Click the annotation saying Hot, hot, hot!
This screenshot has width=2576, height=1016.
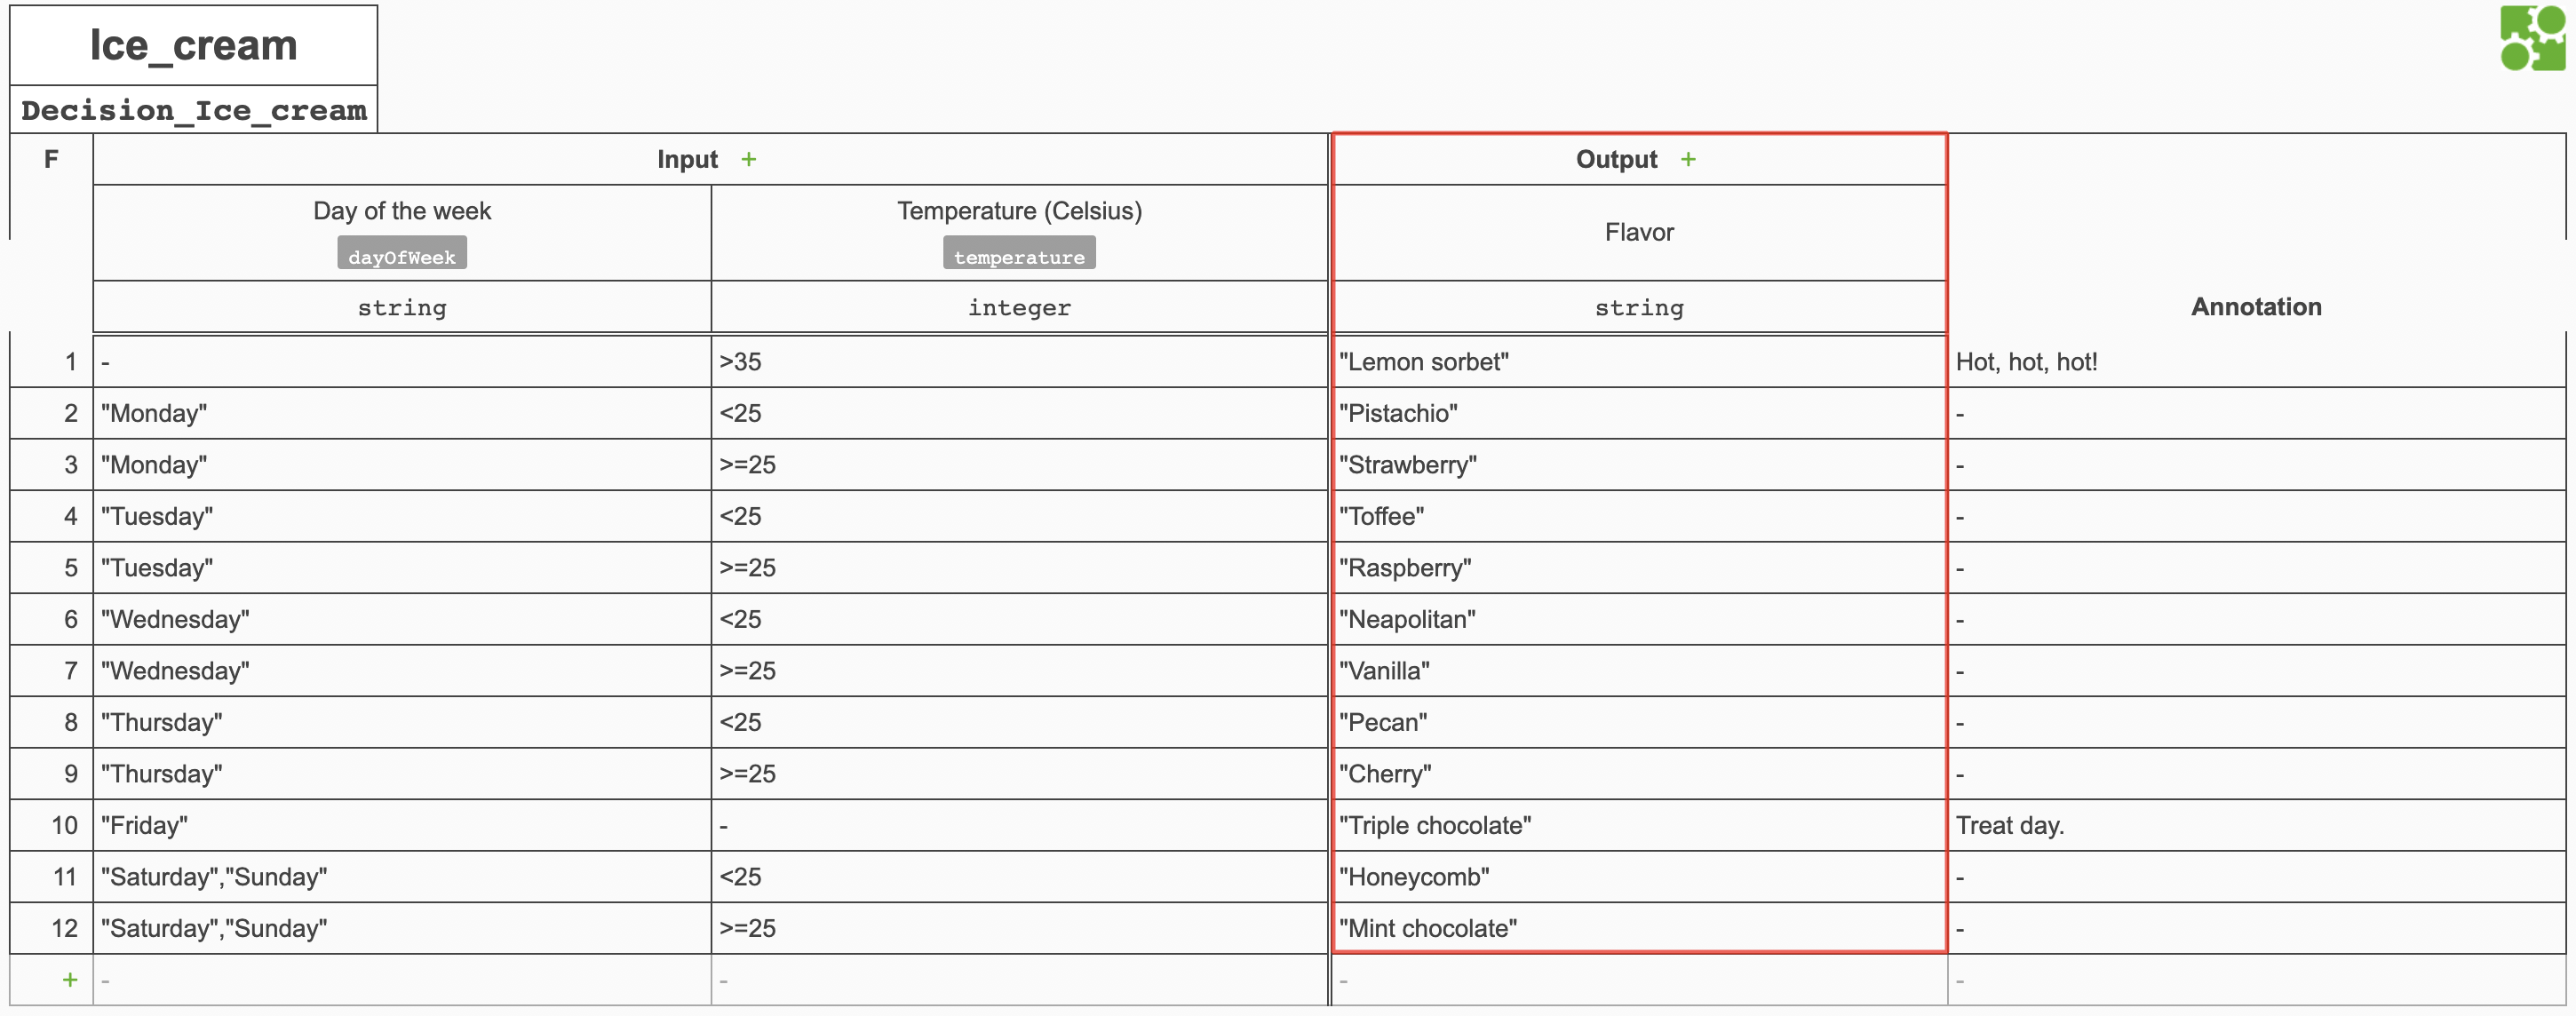coord(2026,361)
